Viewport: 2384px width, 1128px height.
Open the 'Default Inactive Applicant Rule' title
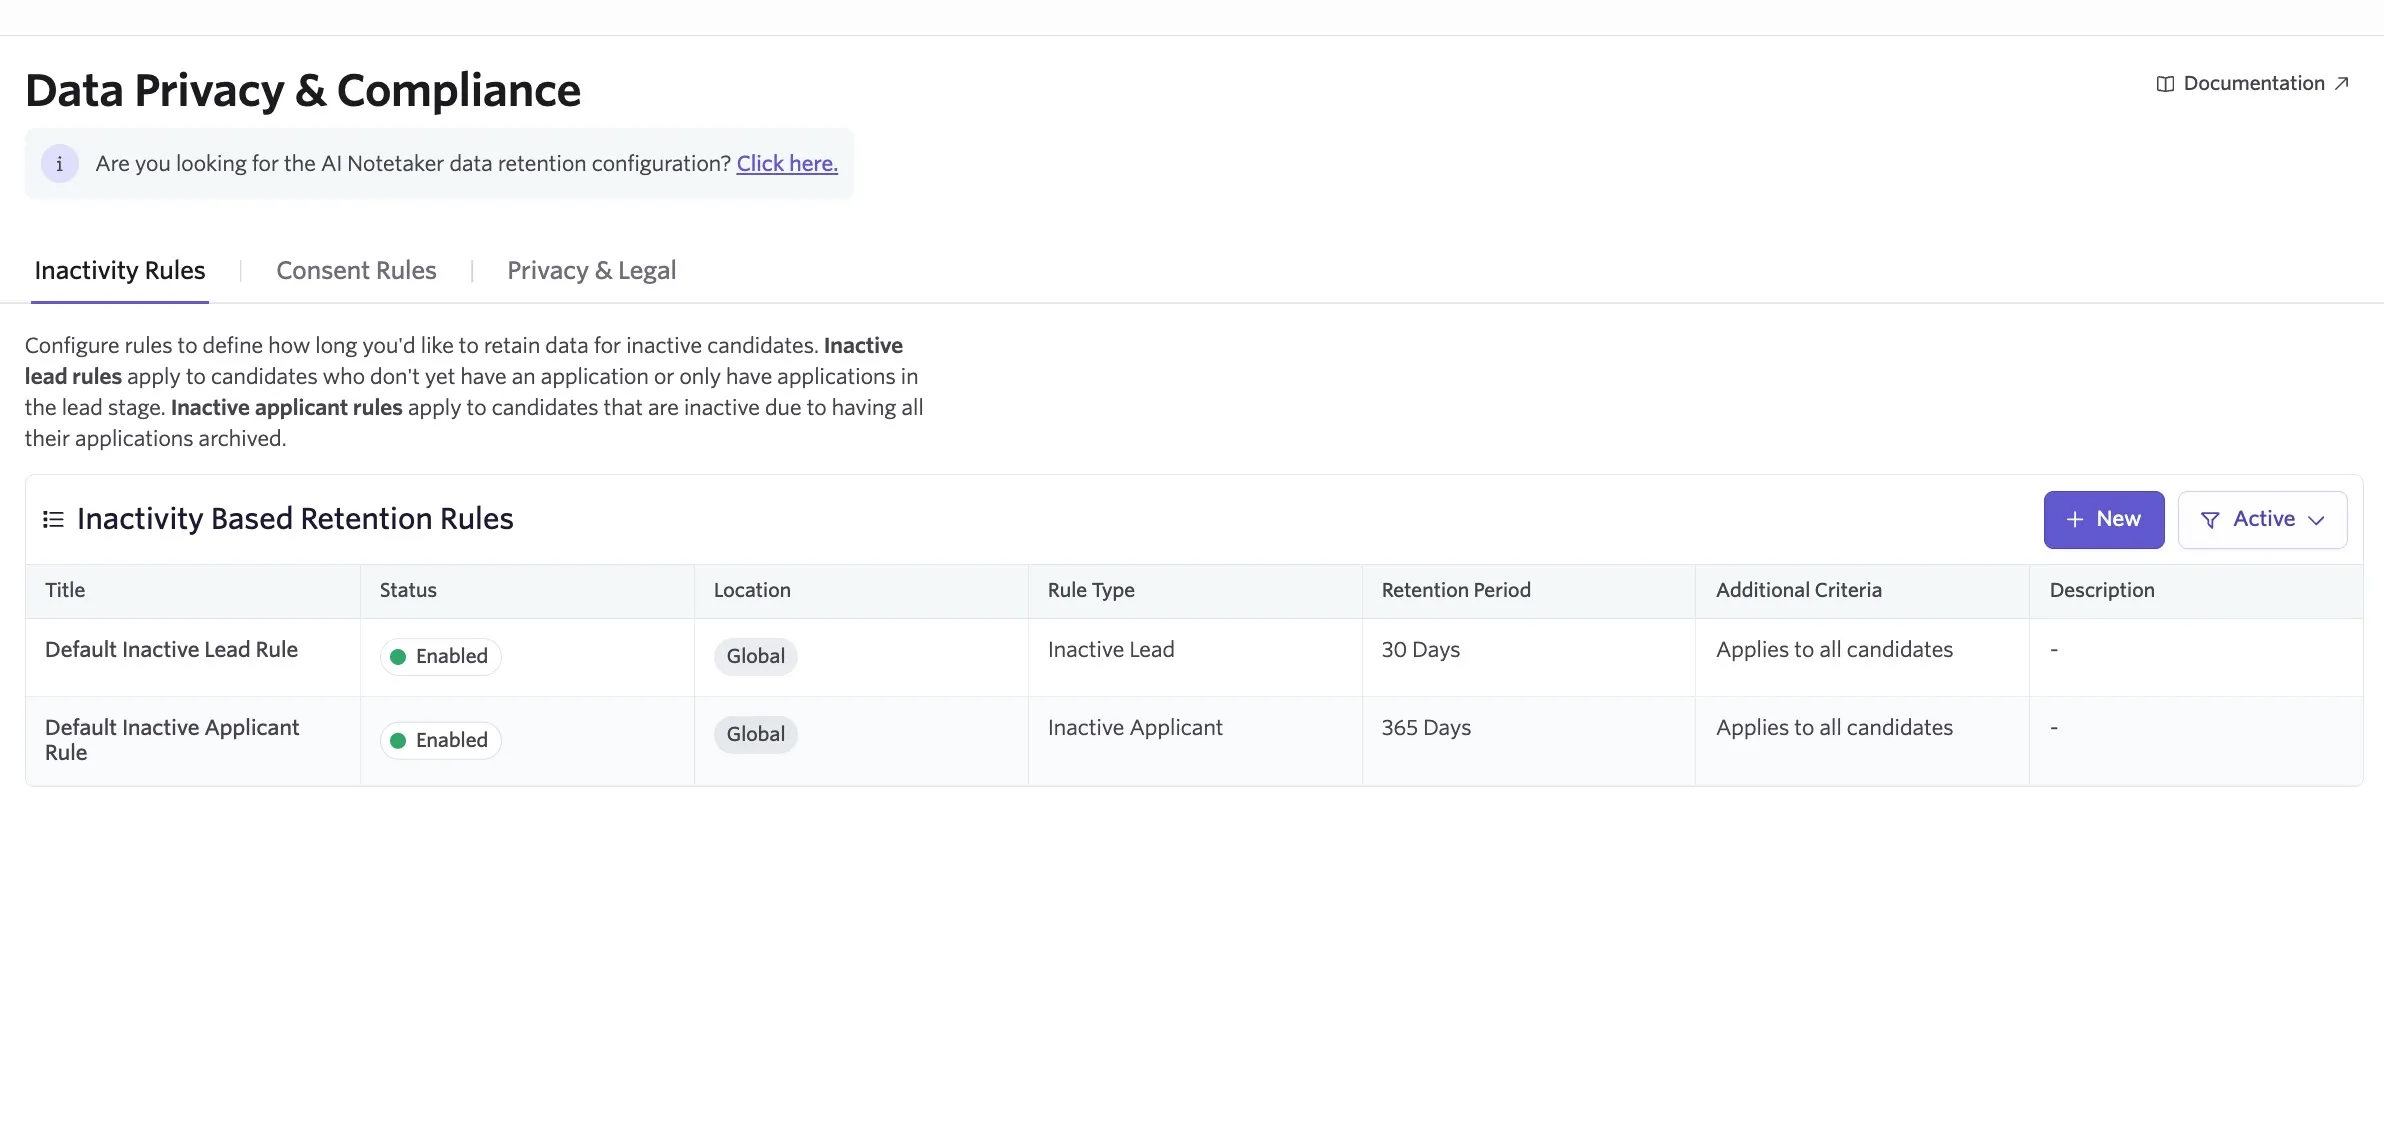point(172,740)
